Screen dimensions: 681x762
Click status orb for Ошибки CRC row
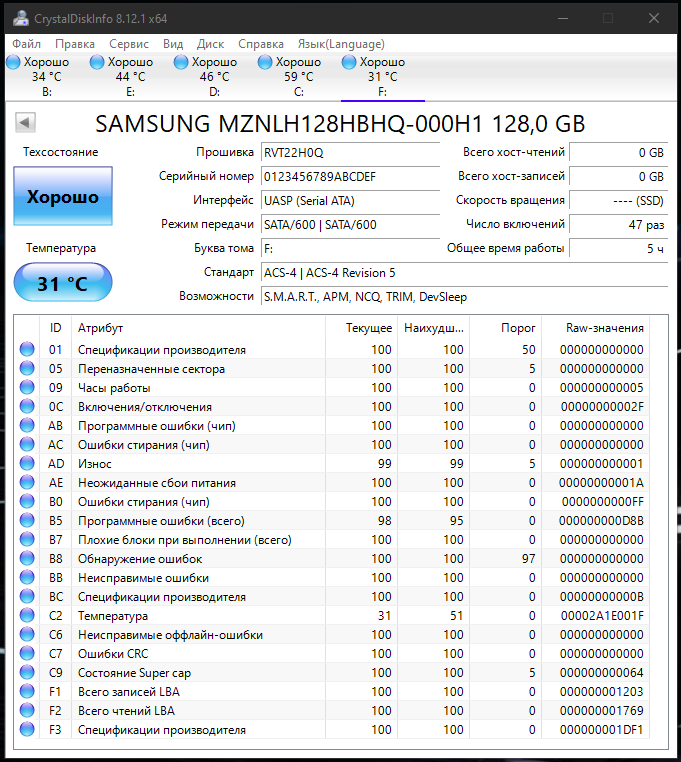coord(27,654)
